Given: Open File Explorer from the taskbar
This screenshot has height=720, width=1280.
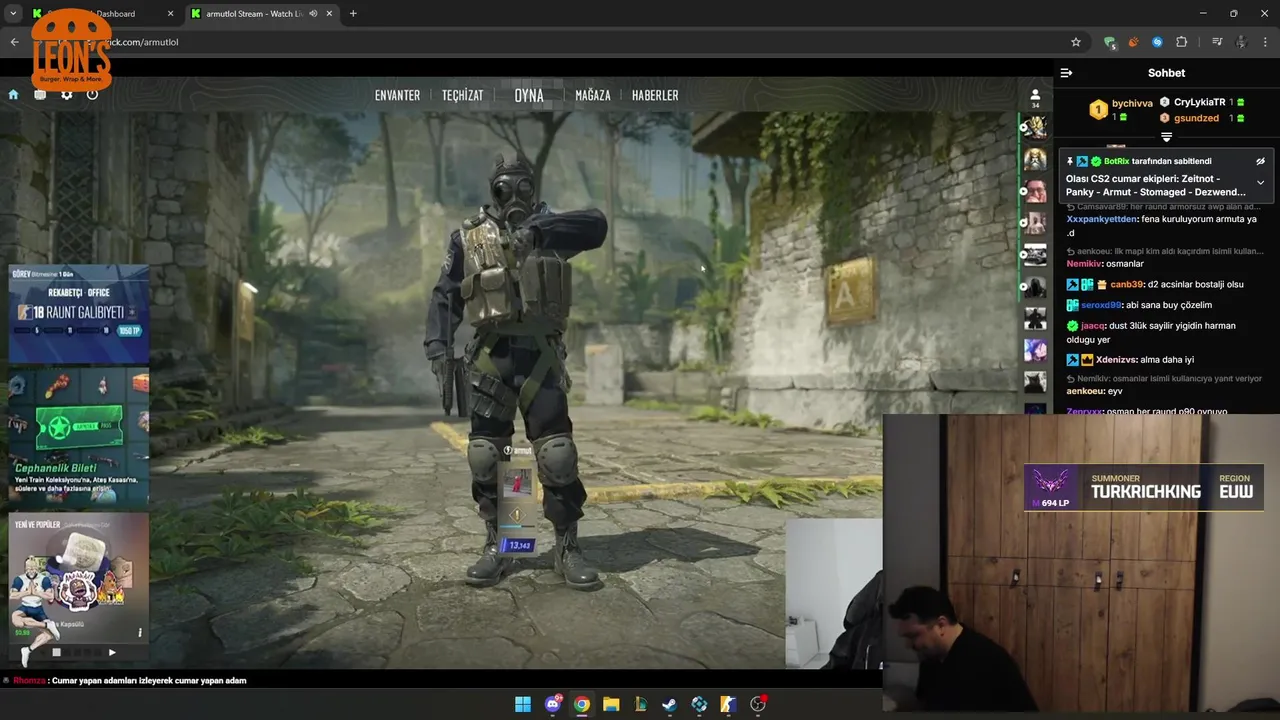Looking at the screenshot, I should click(611, 704).
